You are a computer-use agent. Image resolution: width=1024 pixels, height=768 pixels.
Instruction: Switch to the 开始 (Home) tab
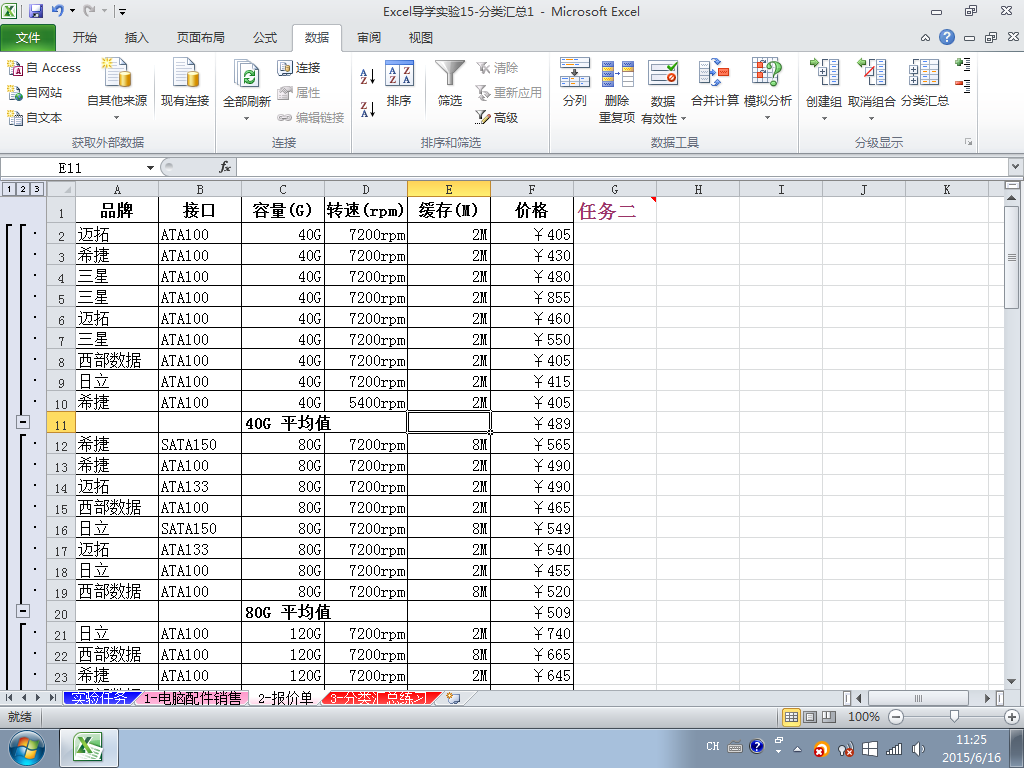[x=85, y=38]
